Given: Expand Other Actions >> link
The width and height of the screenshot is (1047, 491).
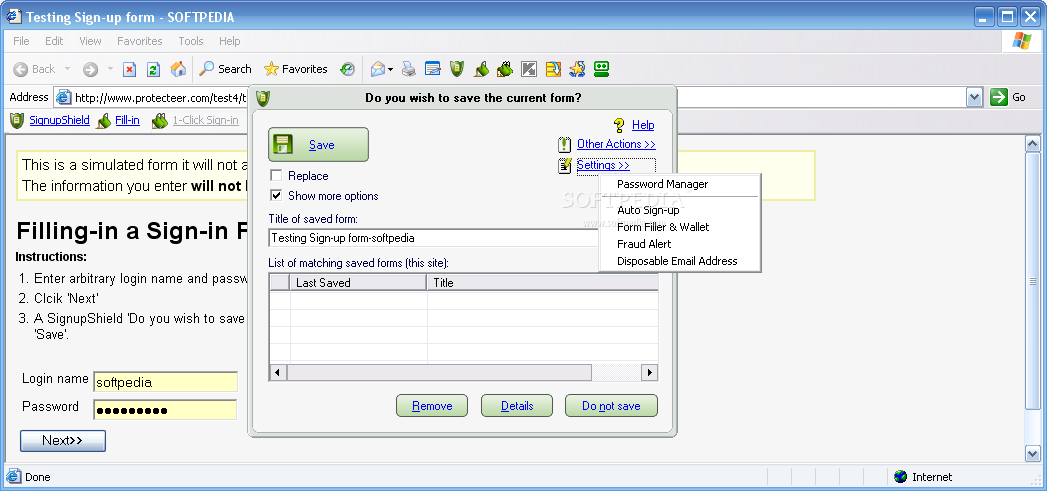Looking at the screenshot, I should (x=616, y=144).
